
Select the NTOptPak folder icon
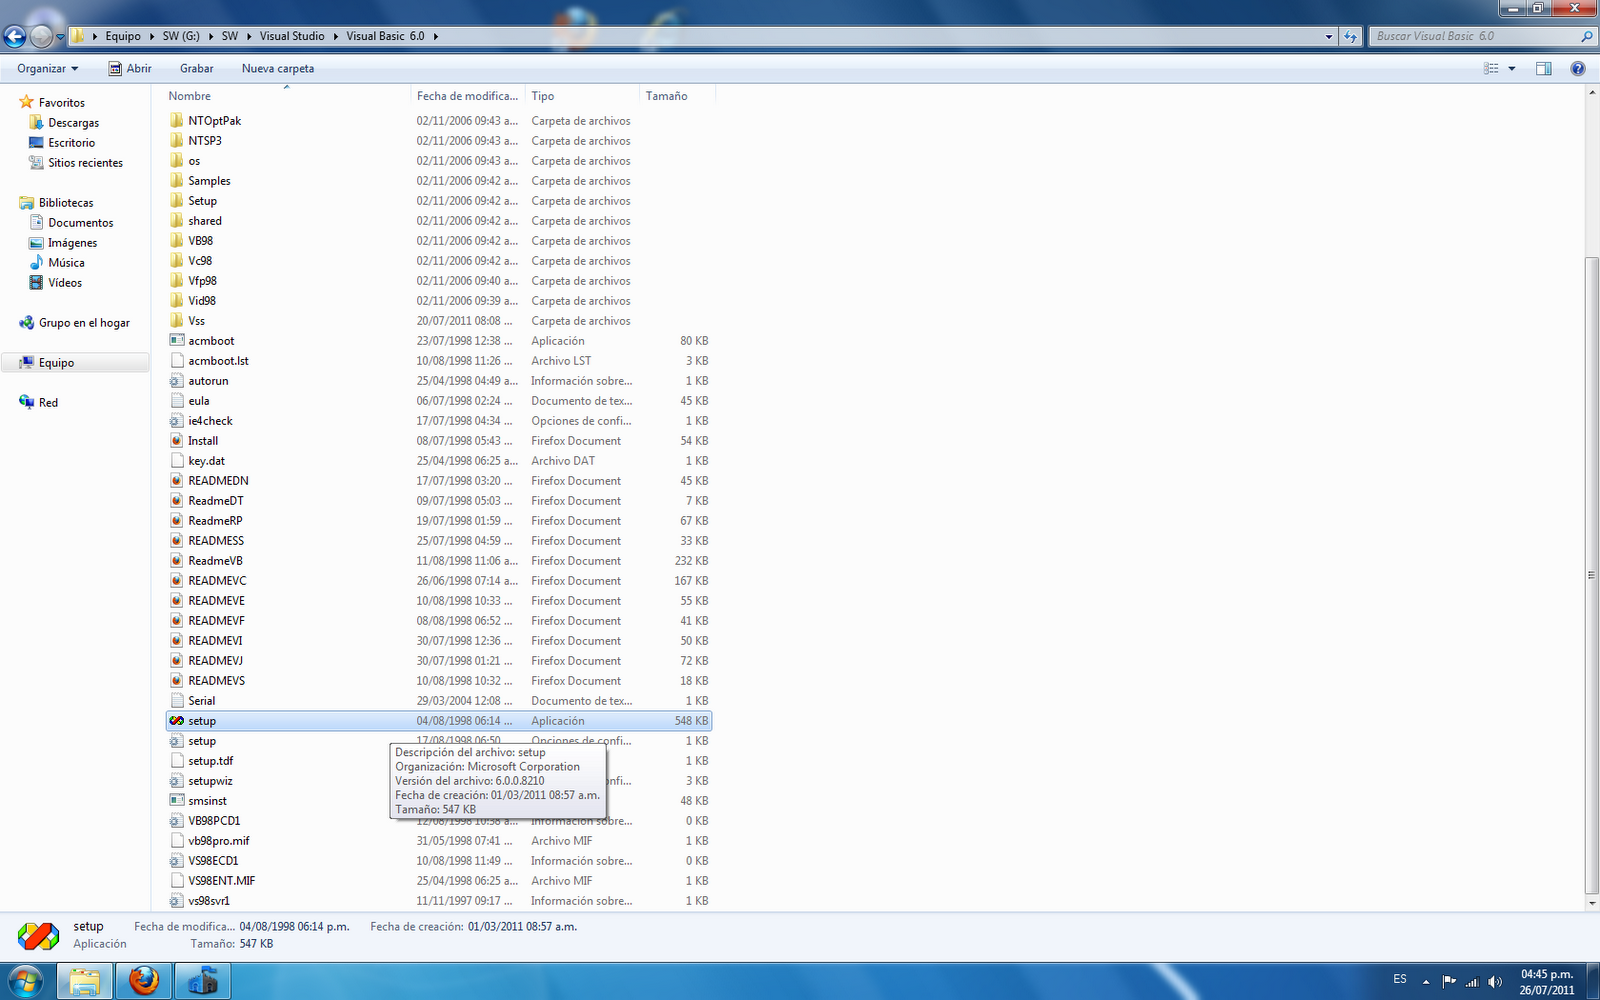tap(177, 121)
